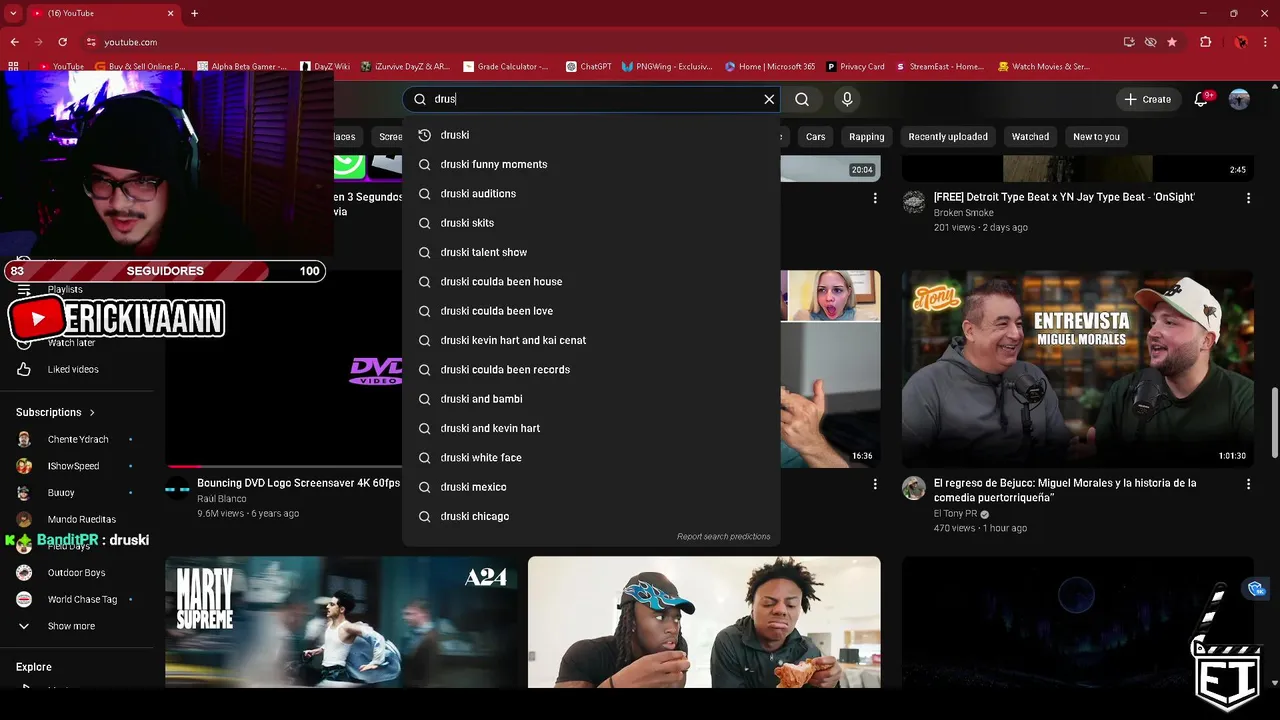1280x720 pixels.
Task: Open the ChatGPT bookmark
Action: coord(588,67)
